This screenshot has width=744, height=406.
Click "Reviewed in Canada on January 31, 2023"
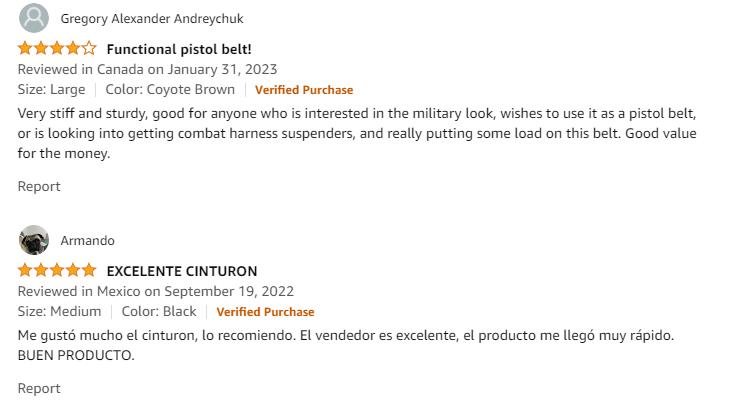click(x=147, y=69)
